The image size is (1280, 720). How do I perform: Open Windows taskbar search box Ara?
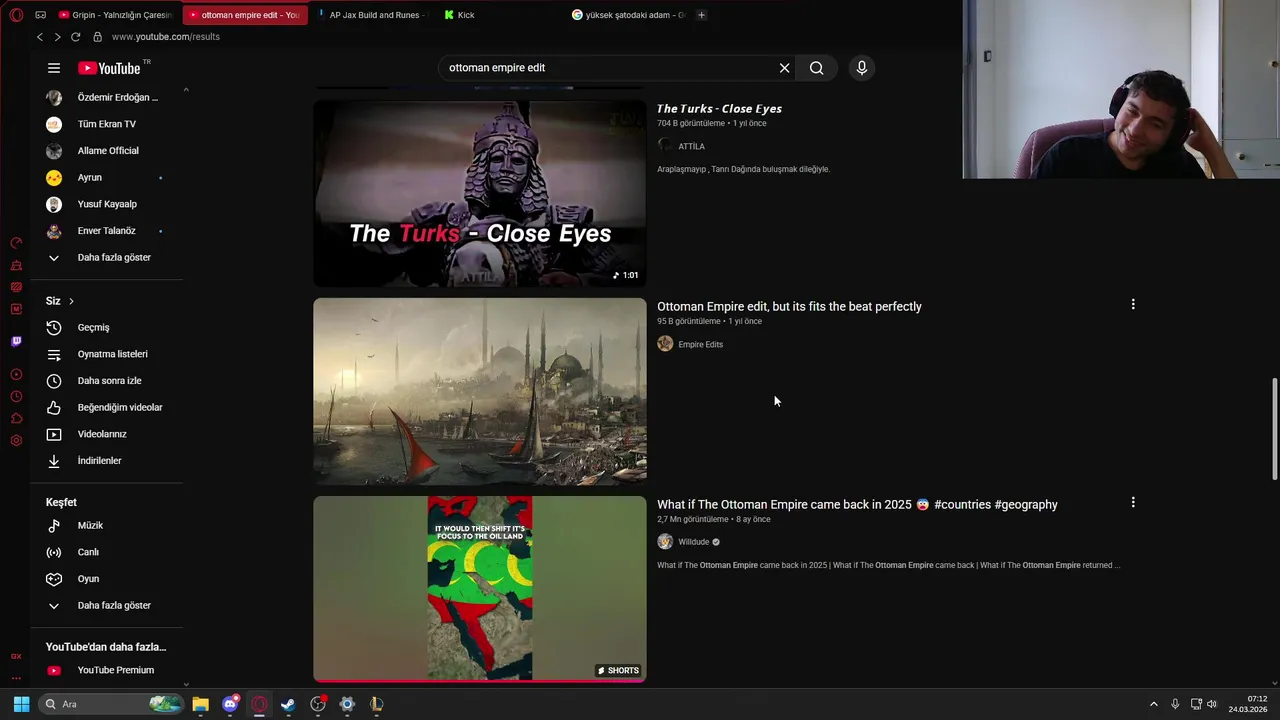(x=112, y=704)
